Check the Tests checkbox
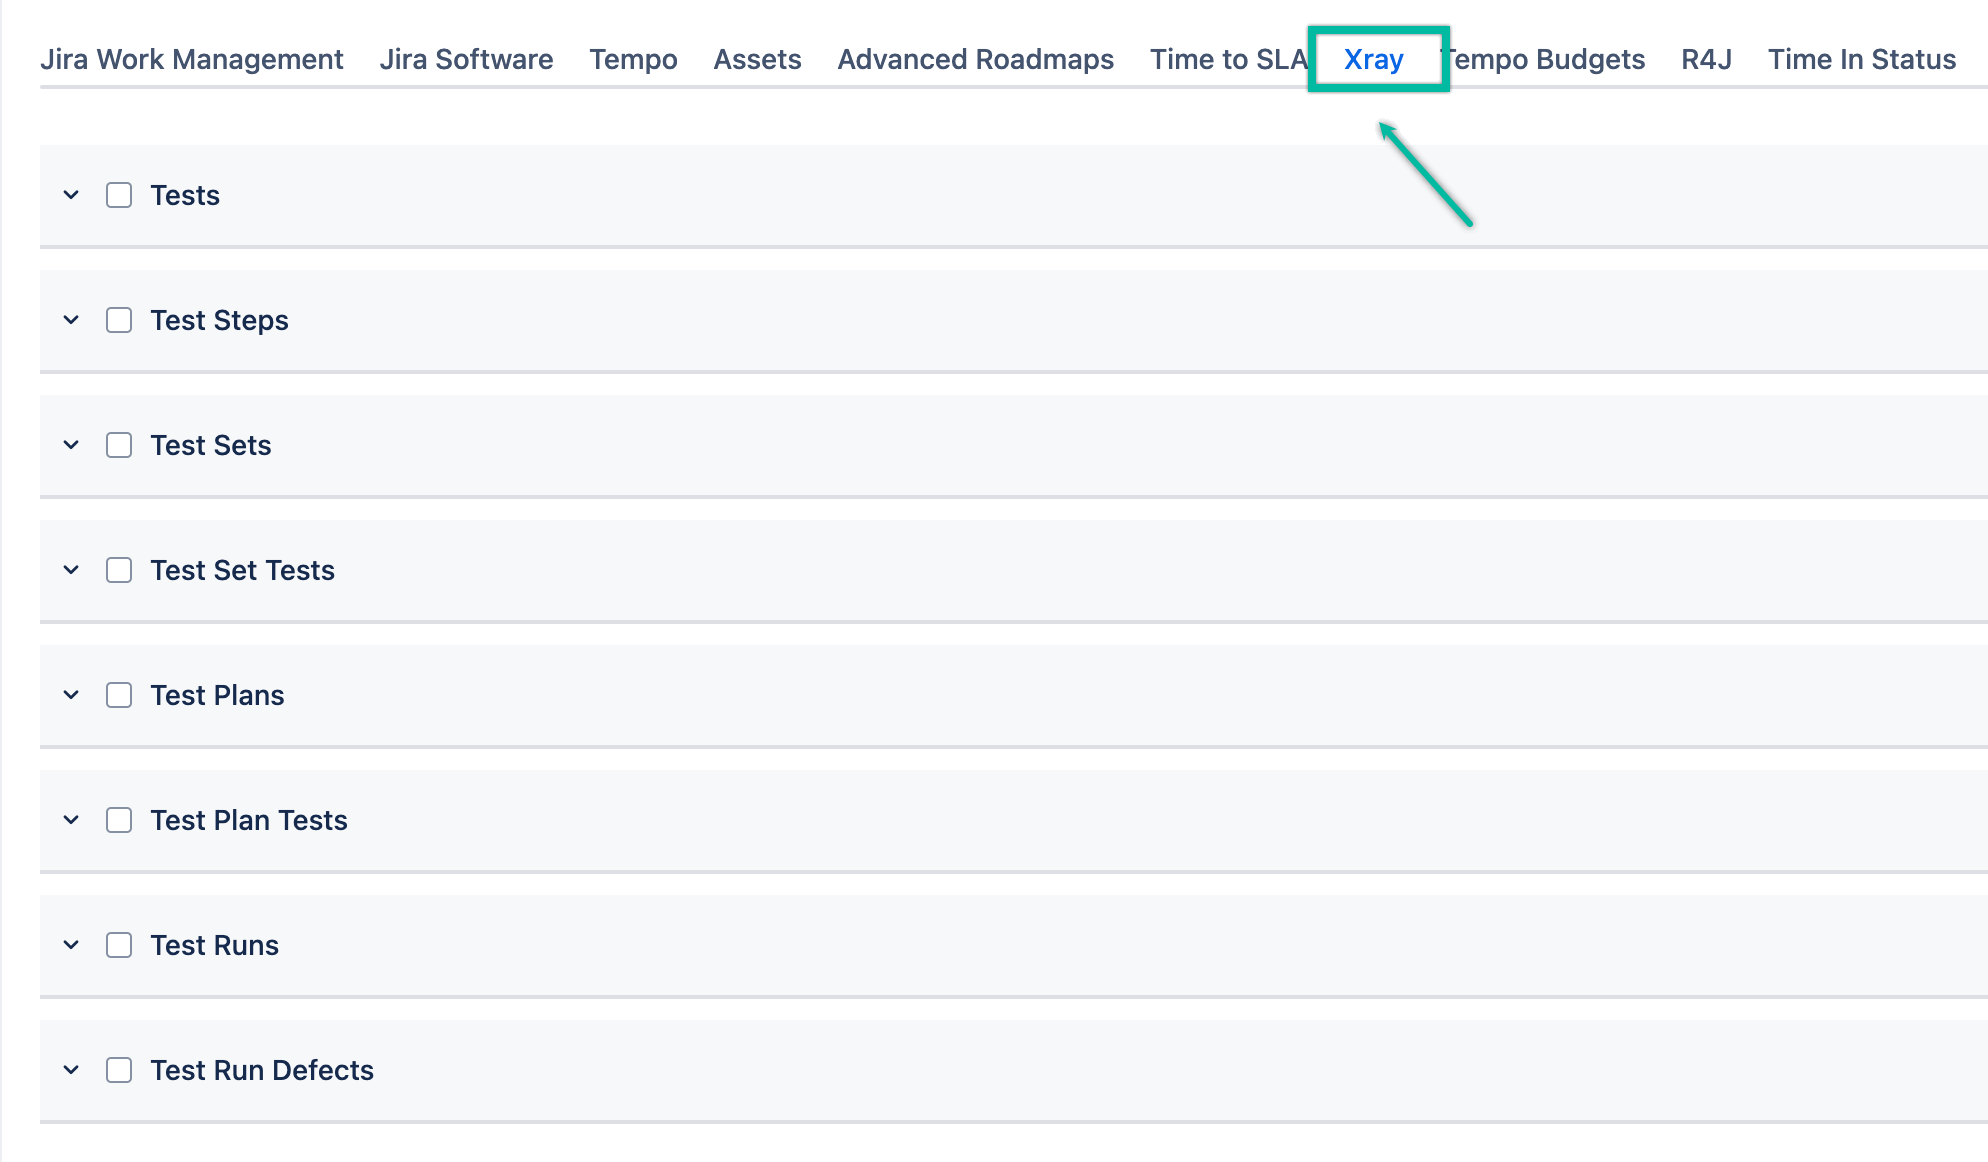This screenshot has height=1162, width=1988. (118, 195)
